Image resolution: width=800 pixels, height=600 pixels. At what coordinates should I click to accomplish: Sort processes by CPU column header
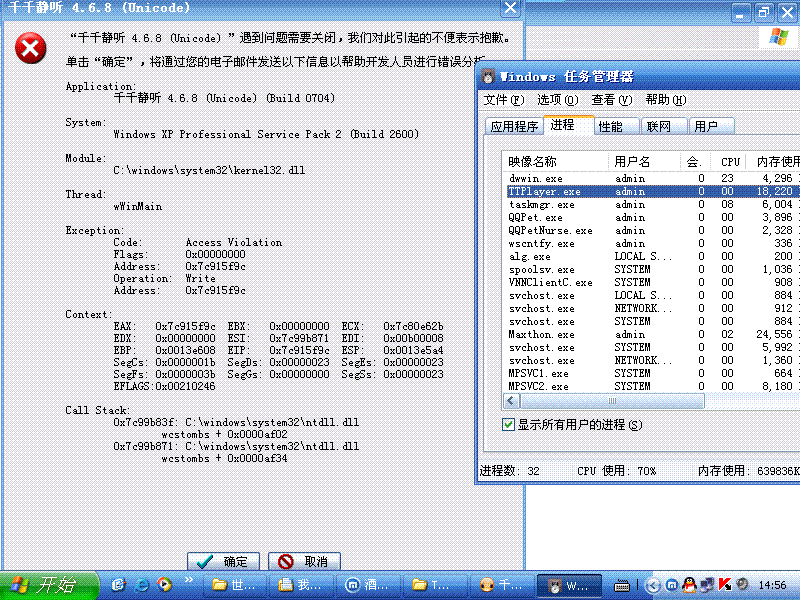pos(730,162)
